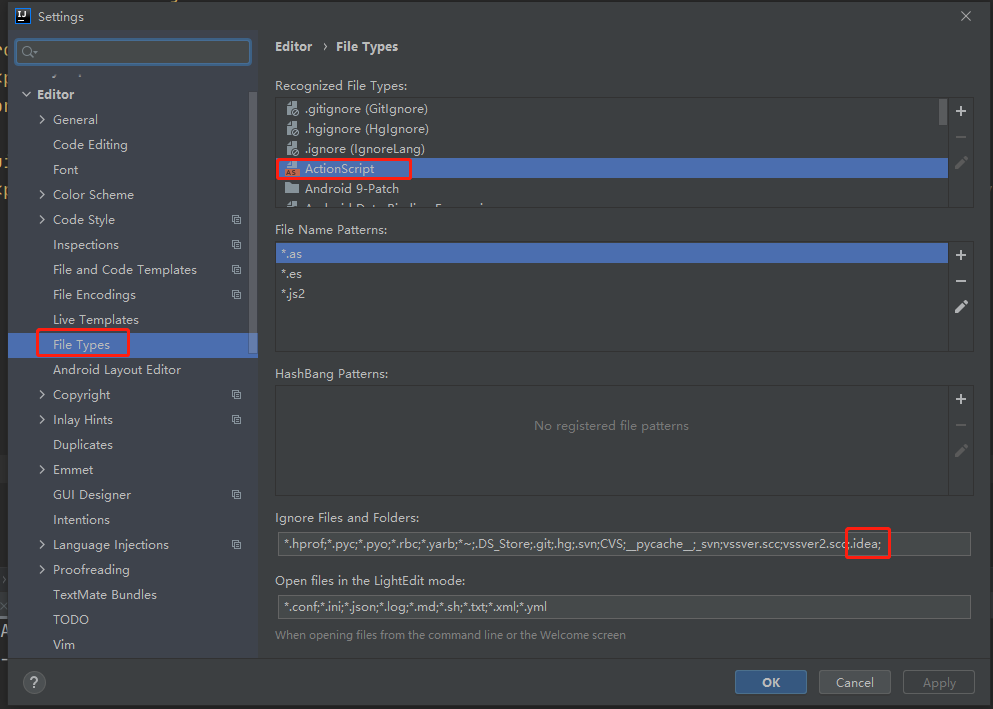Image resolution: width=993 pixels, height=709 pixels.
Task: Open Code Editing settings
Action: click(90, 144)
